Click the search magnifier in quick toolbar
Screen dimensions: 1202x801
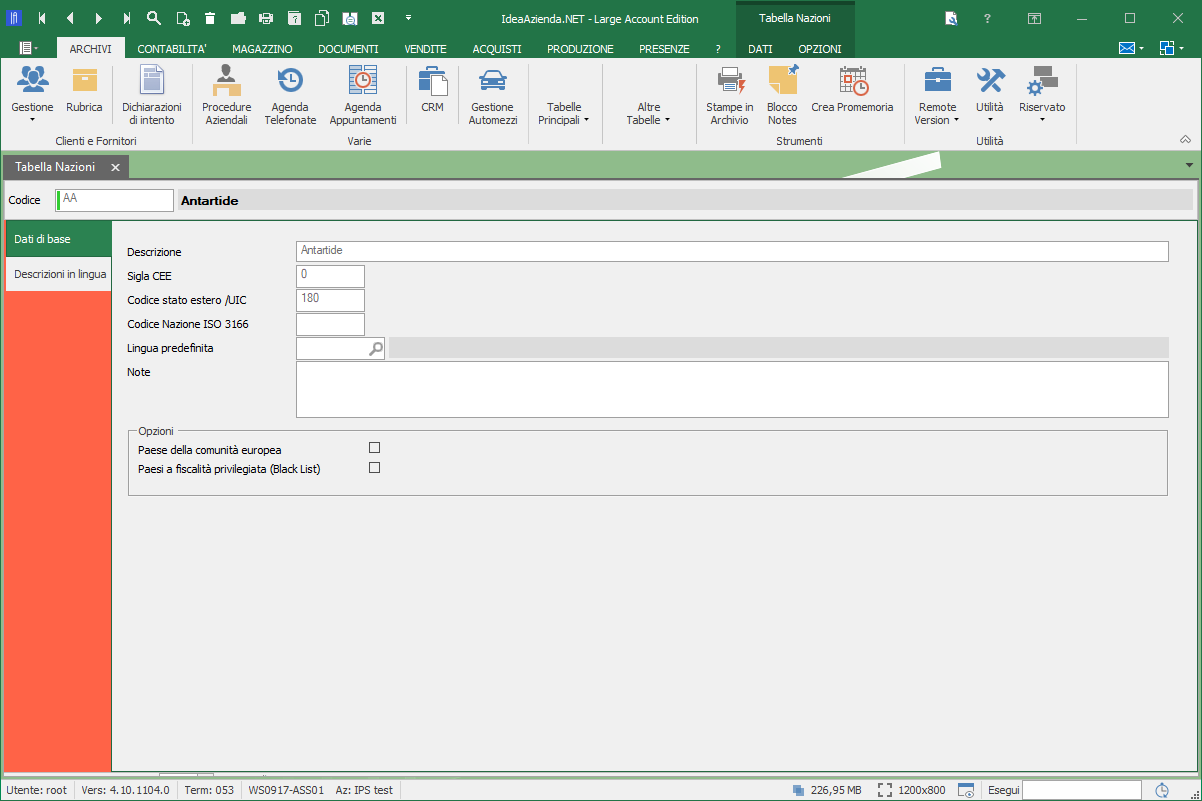pyautogui.click(x=154, y=18)
